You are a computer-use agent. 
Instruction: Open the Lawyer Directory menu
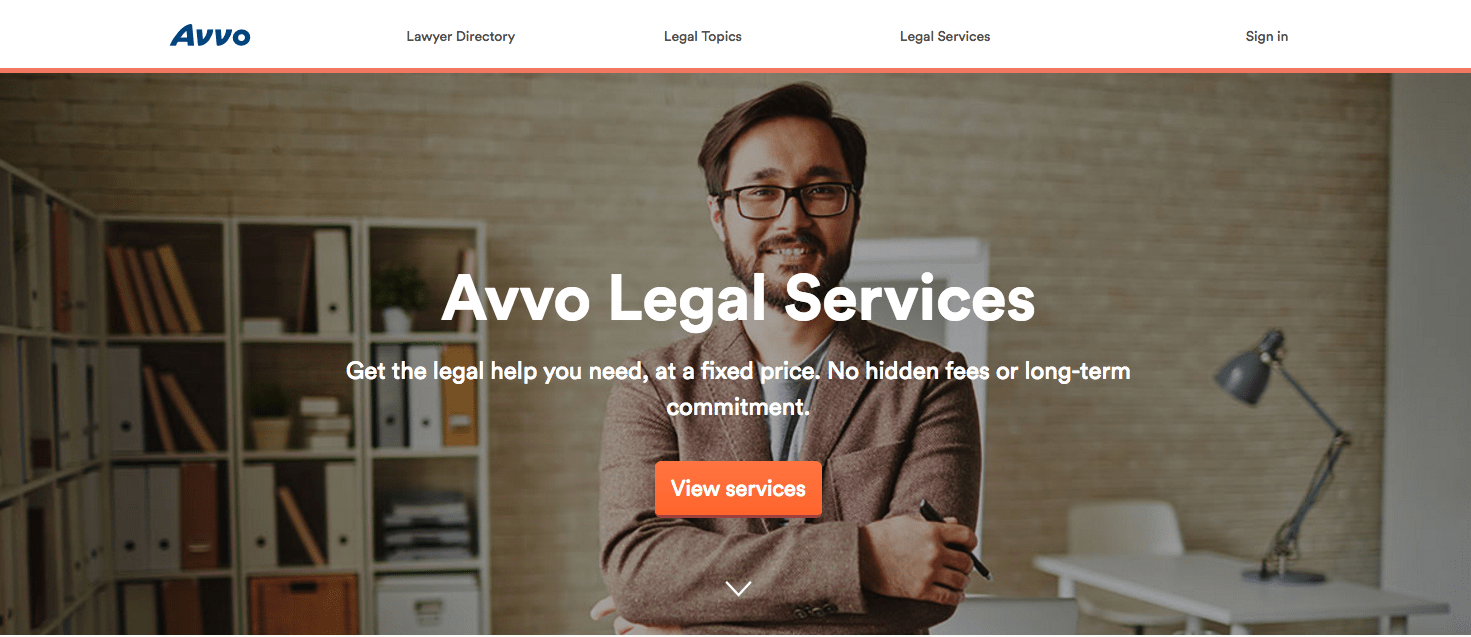(x=460, y=36)
